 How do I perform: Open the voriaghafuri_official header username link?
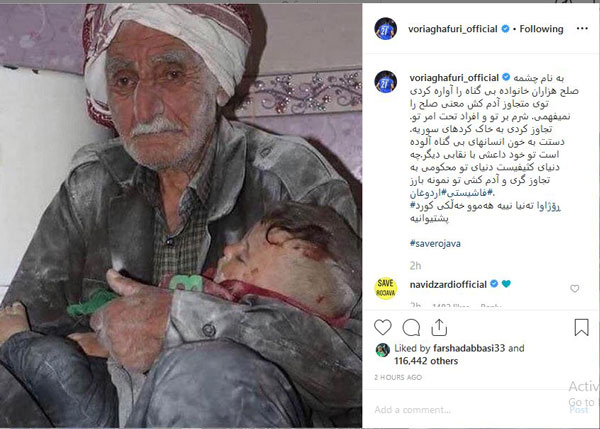[x=453, y=29]
